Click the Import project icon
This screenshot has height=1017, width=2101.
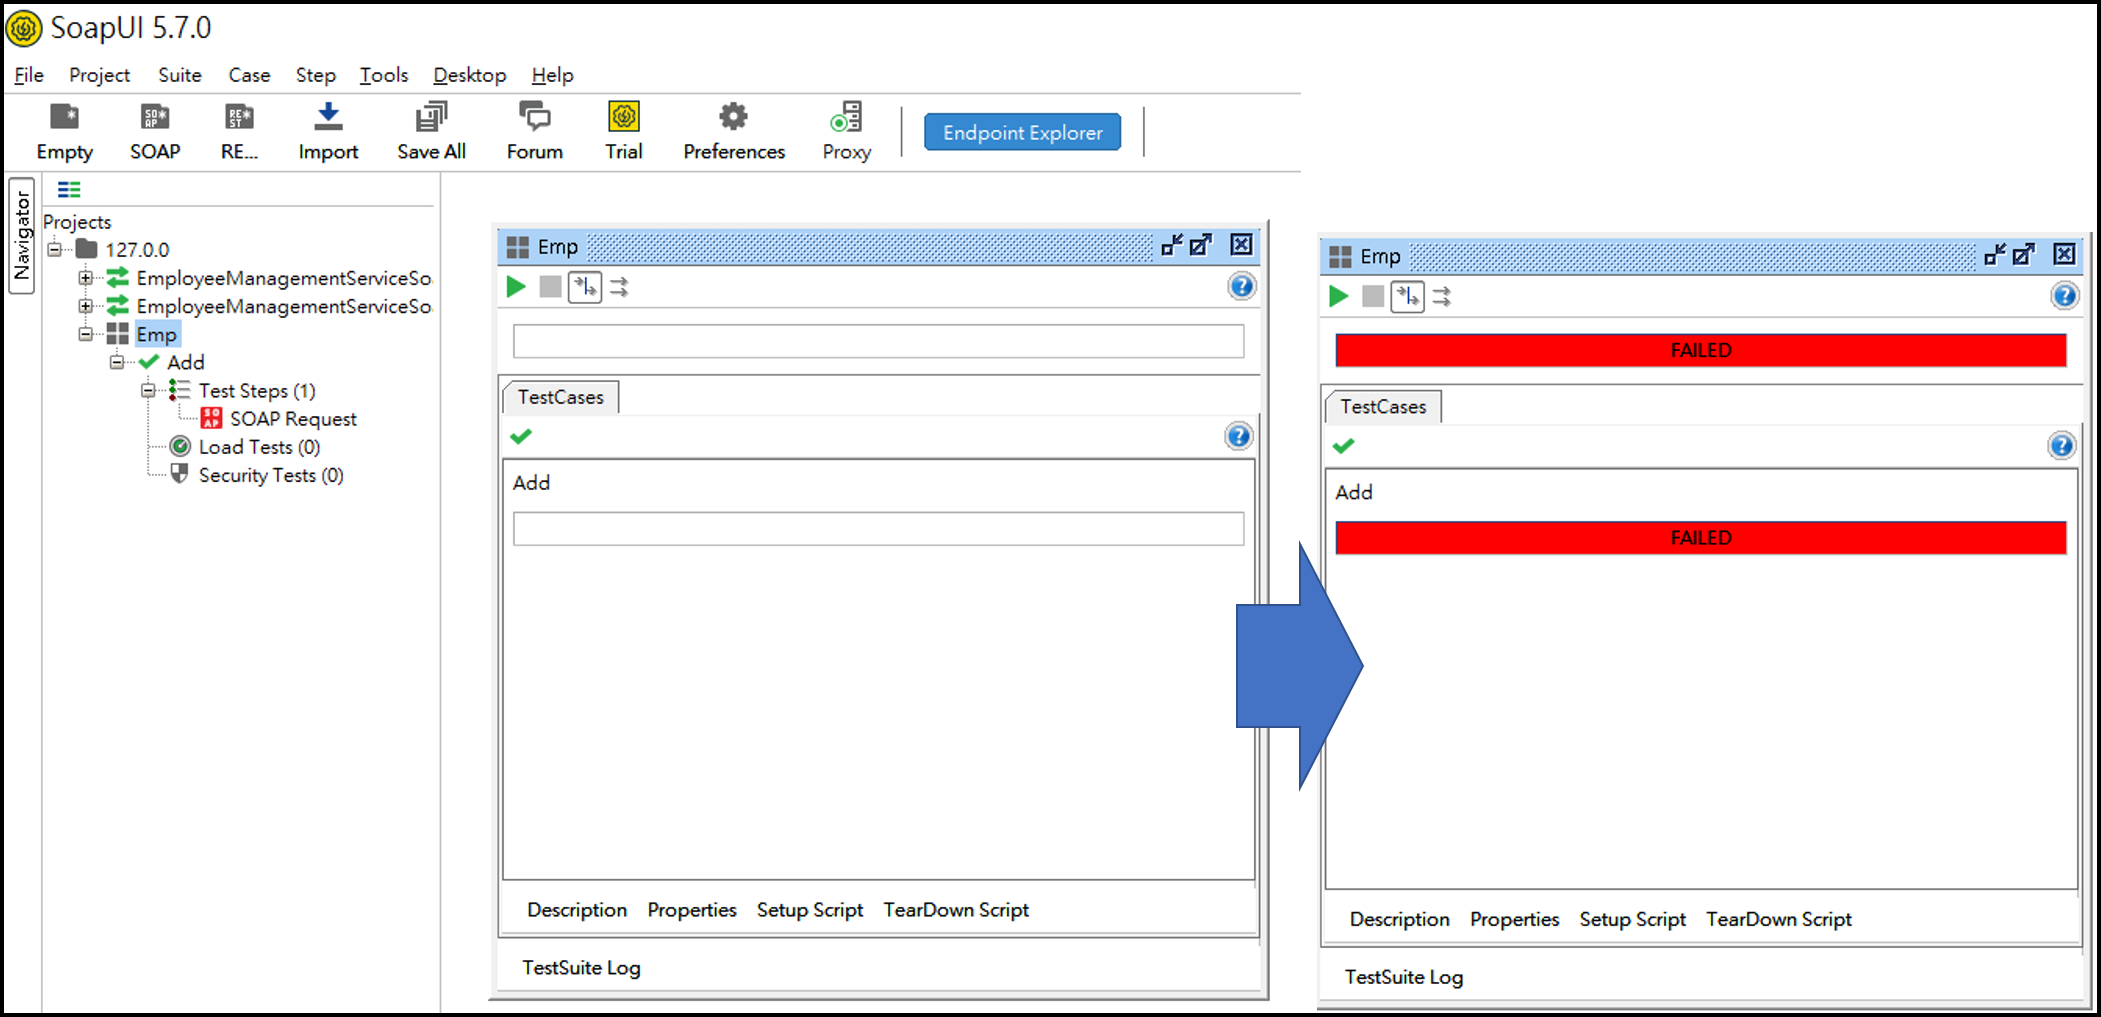[328, 118]
